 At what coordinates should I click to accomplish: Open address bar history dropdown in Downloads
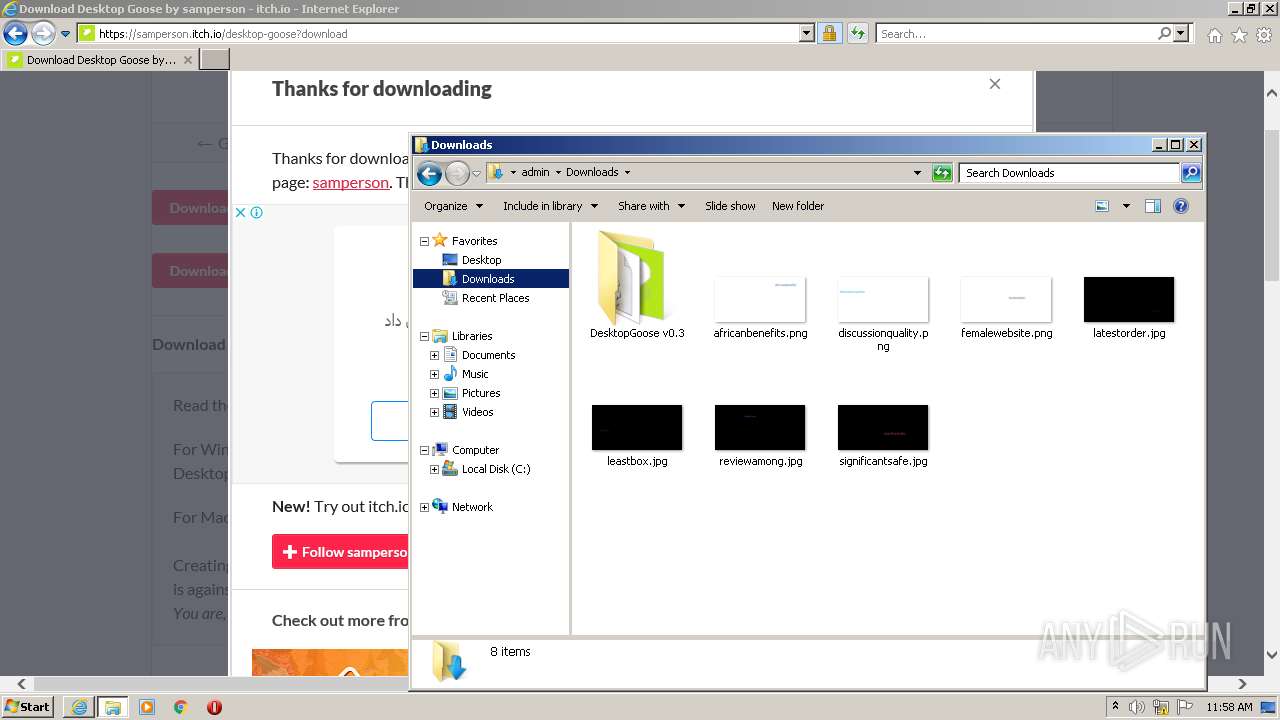[917, 173]
